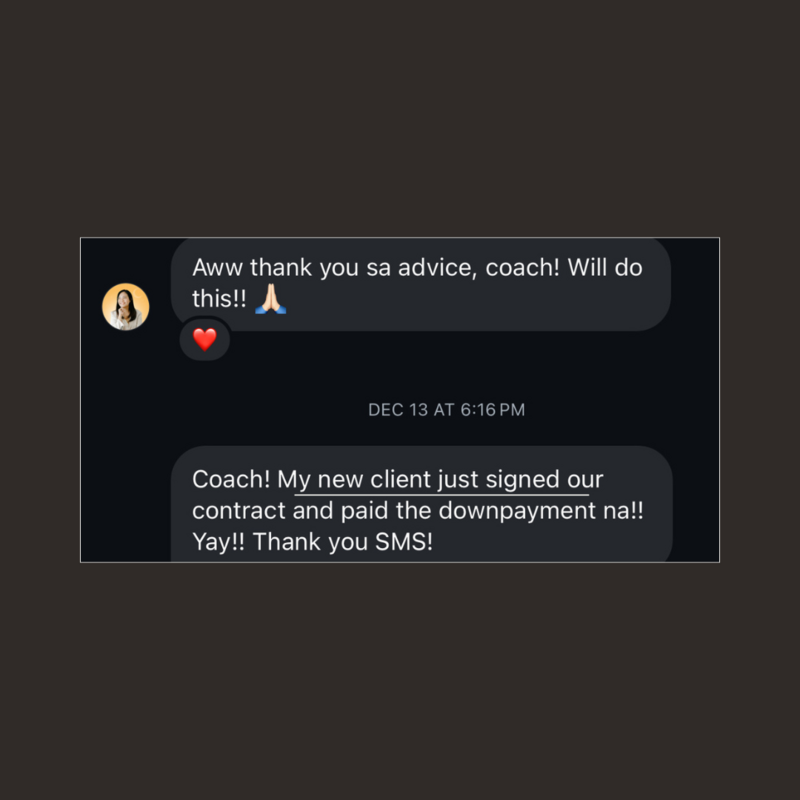Viewport: 800px width, 800px height.
Task: Click "thank you" in the first message
Action: (309, 269)
